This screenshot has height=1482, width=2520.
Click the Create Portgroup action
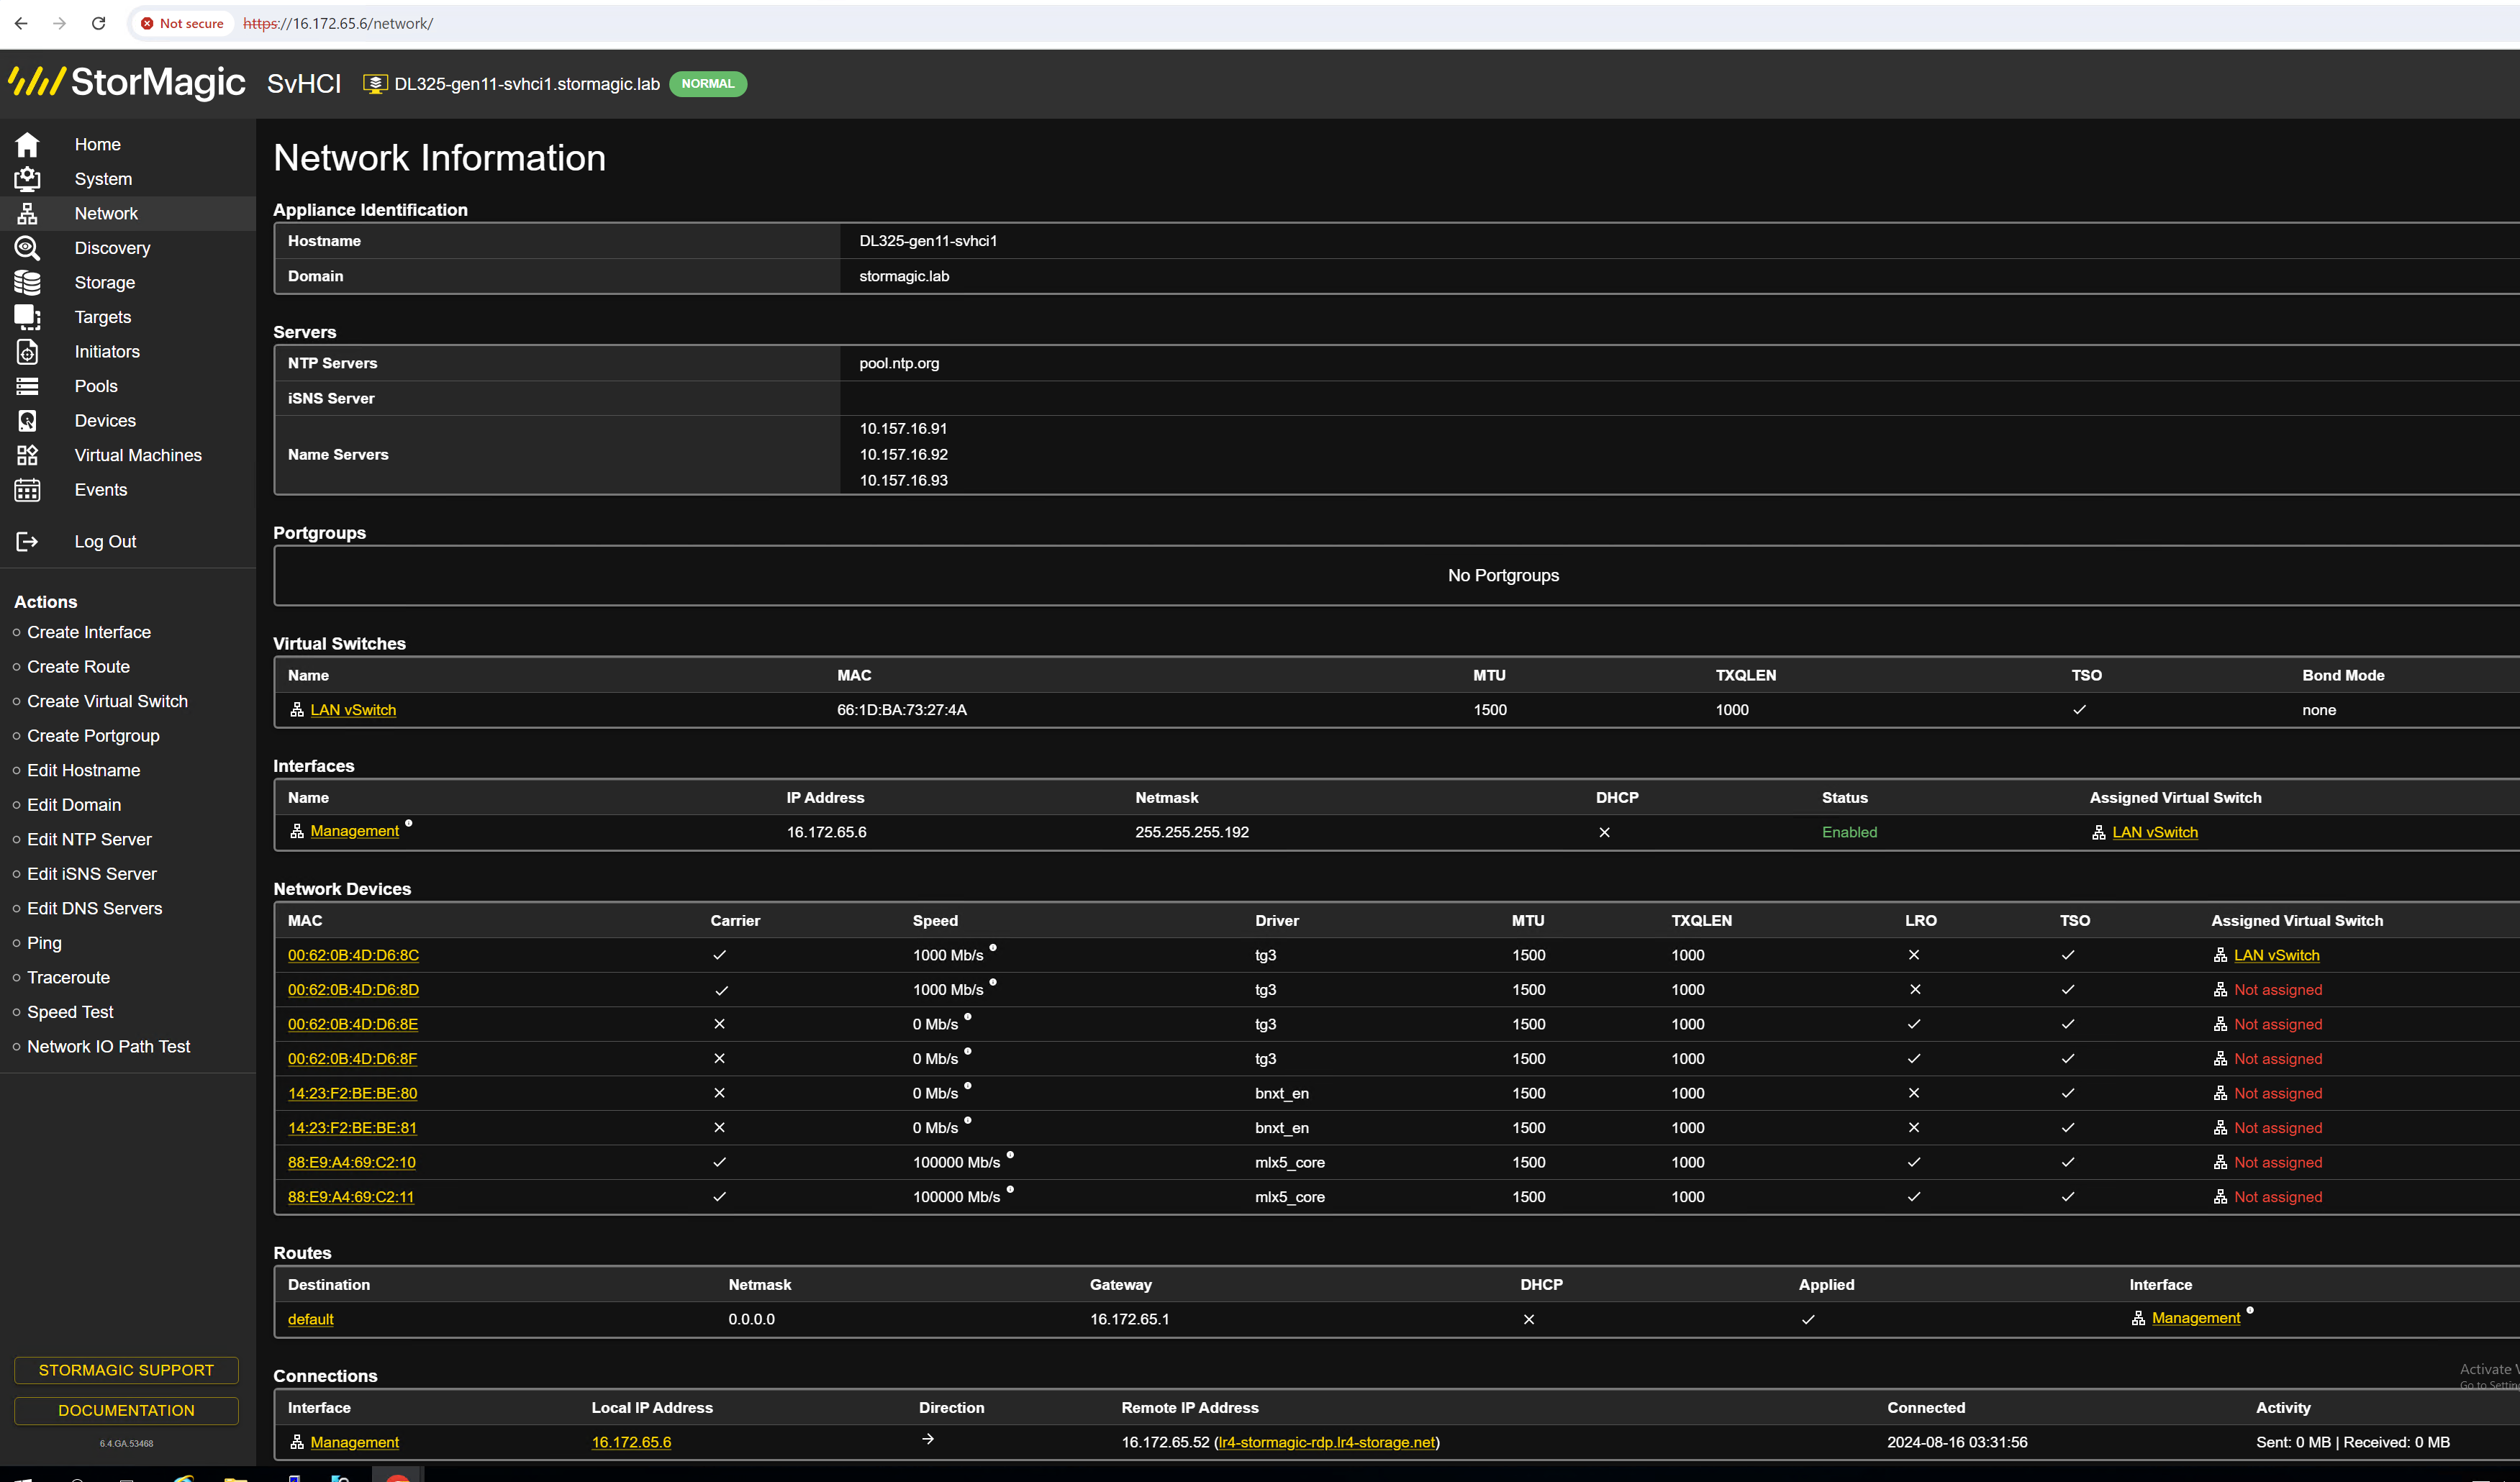(x=93, y=735)
